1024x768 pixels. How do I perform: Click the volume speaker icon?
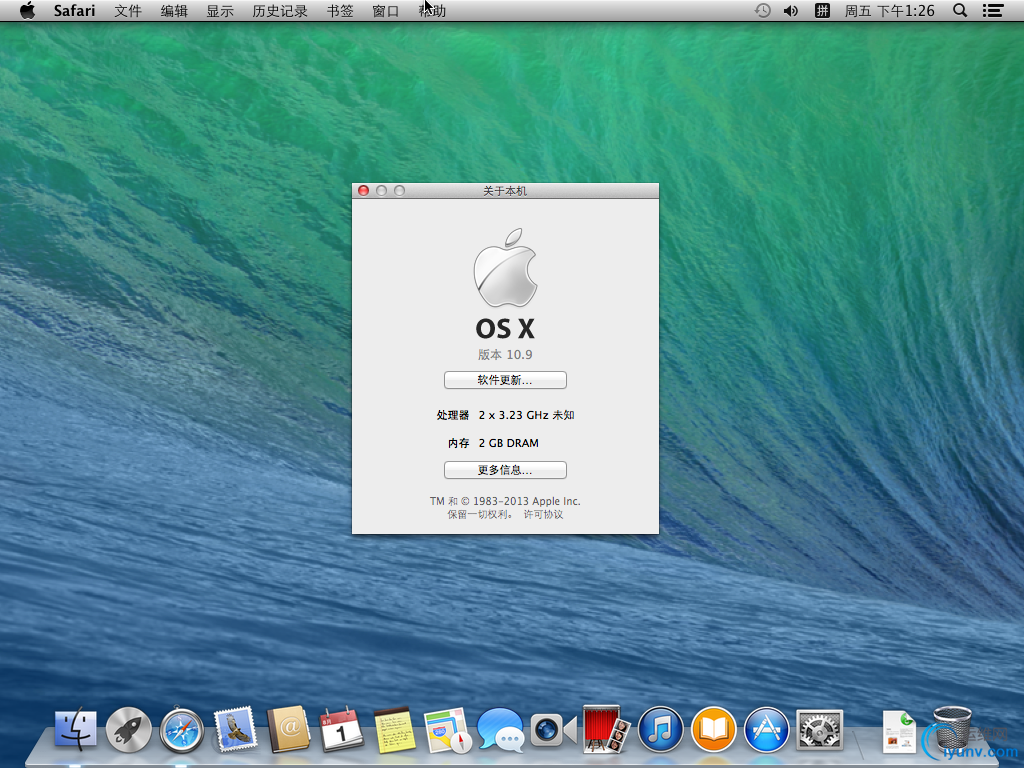(x=791, y=10)
